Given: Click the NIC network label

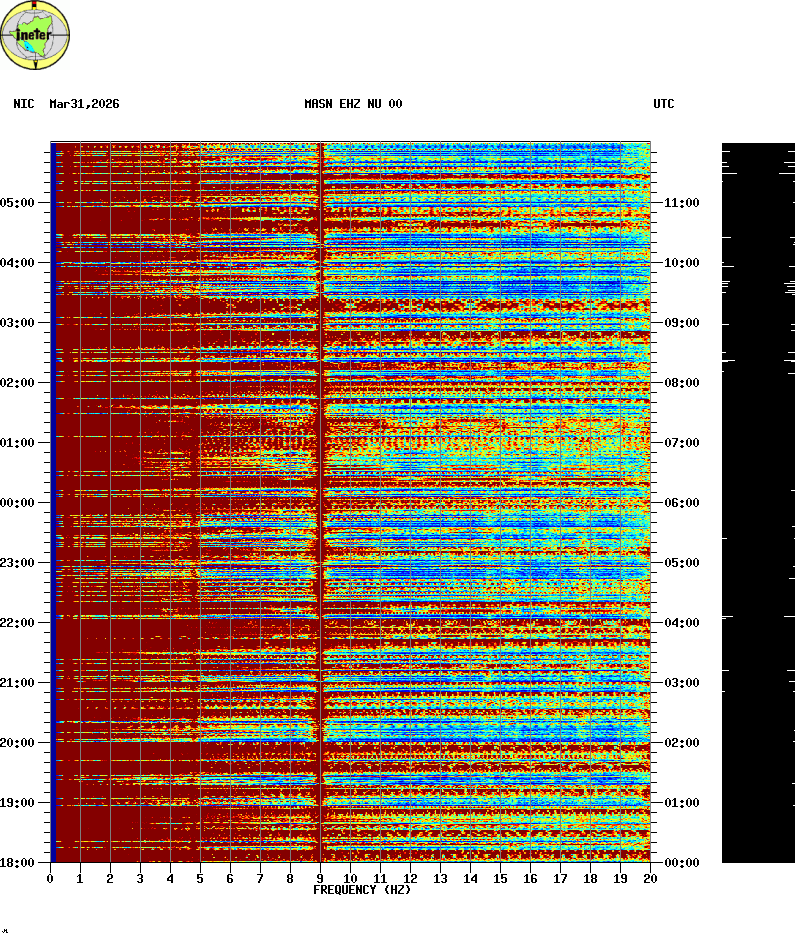Looking at the screenshot, I should coord(24,104).
